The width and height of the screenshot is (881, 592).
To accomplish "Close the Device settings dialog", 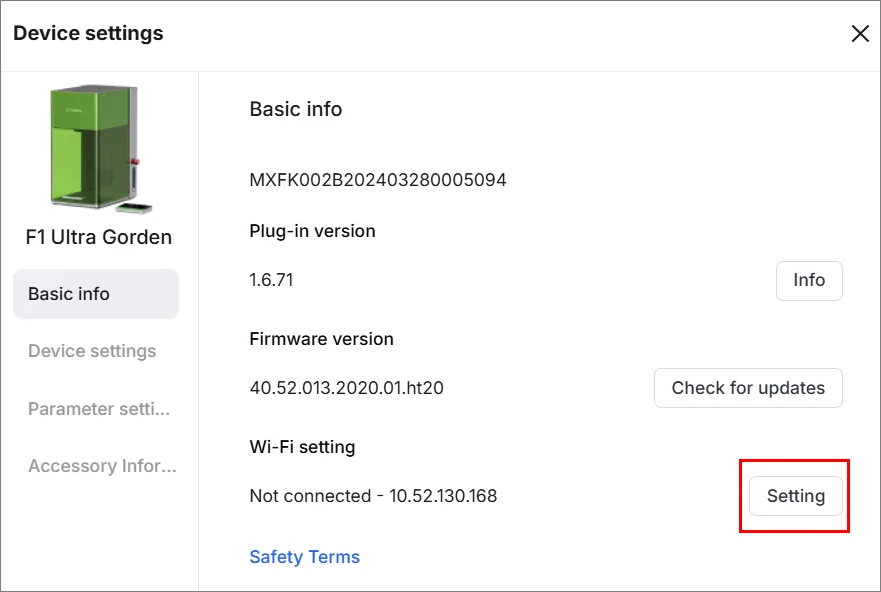I will (860, 34).
